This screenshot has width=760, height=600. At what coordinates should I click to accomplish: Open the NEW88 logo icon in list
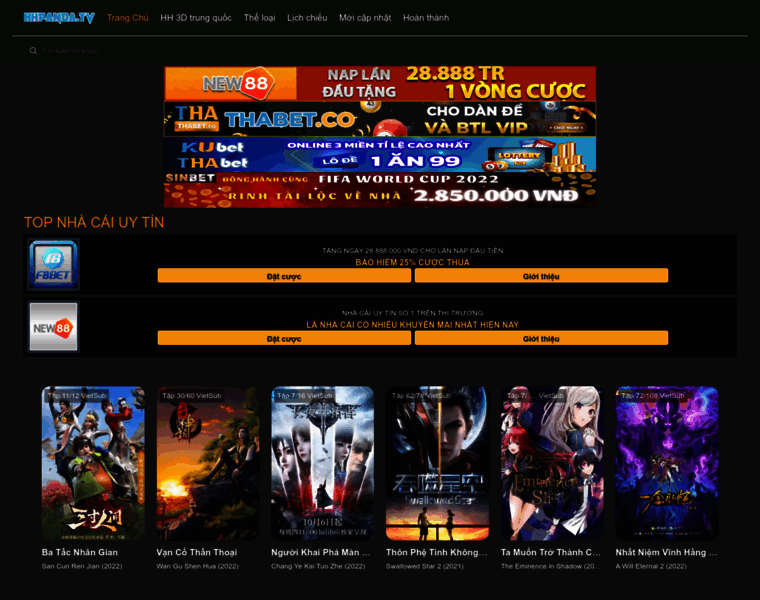pyautogui.click(x=53, y=327)
